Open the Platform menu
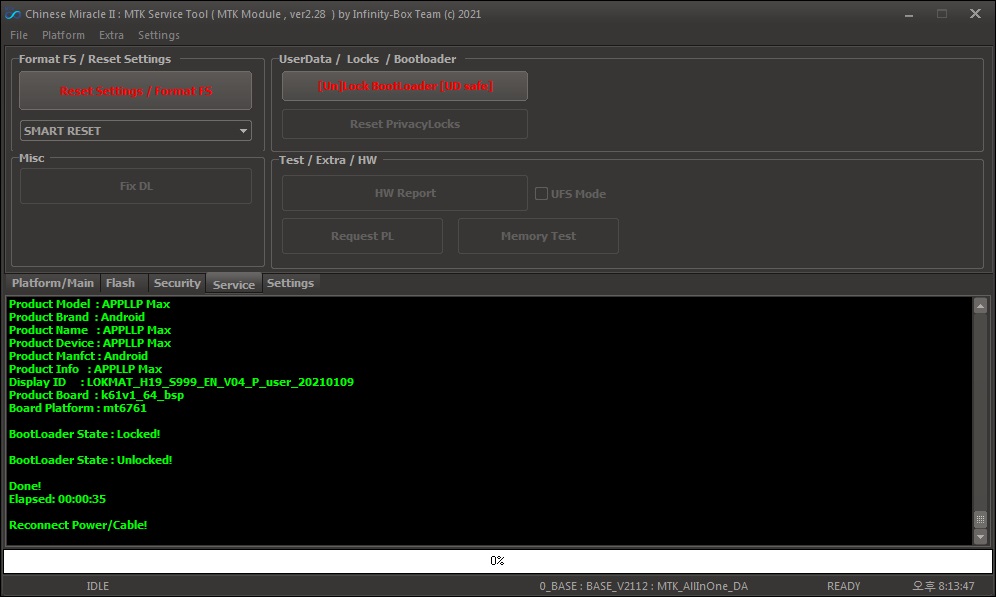 (x=63, y=35)
